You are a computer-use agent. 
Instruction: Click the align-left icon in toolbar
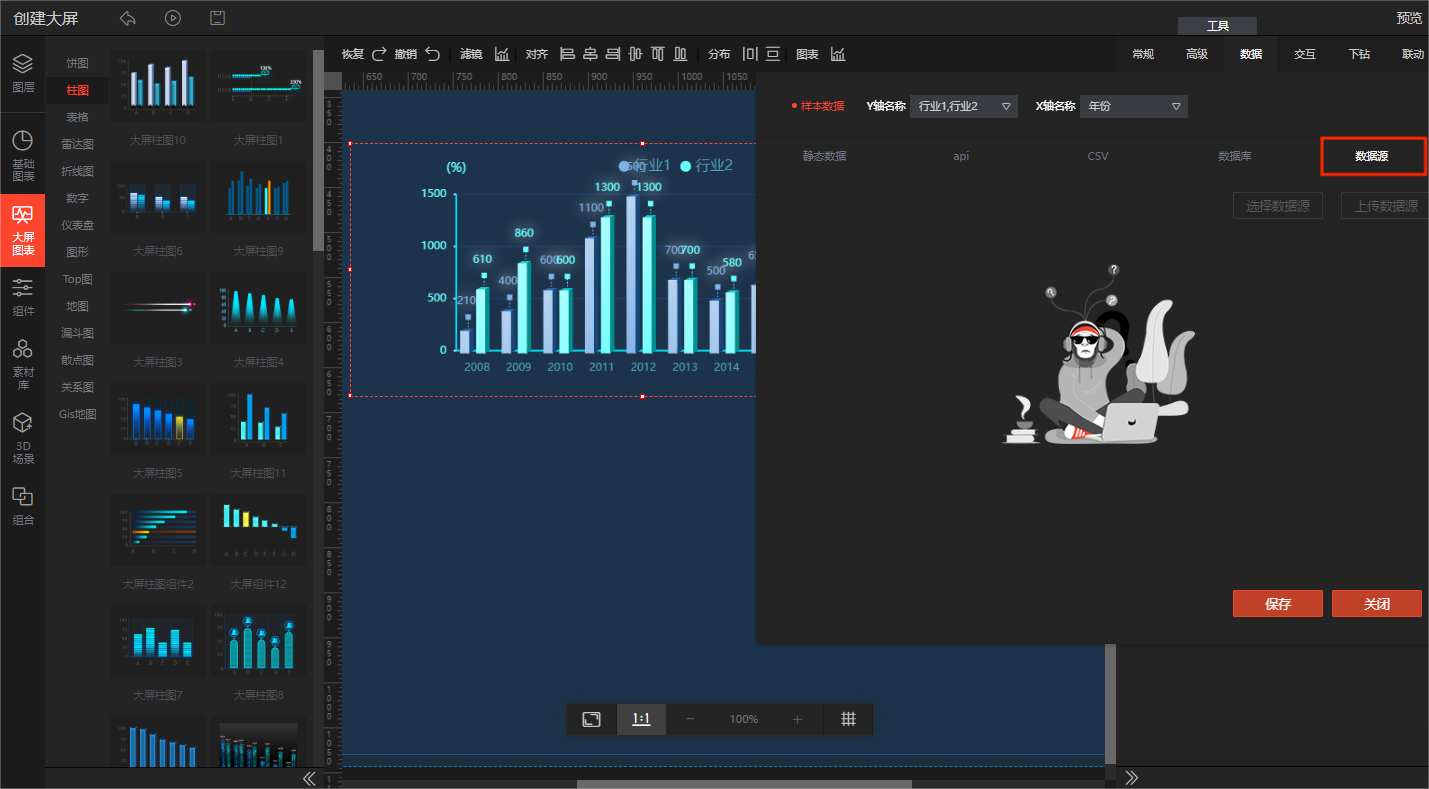[567, 54]
